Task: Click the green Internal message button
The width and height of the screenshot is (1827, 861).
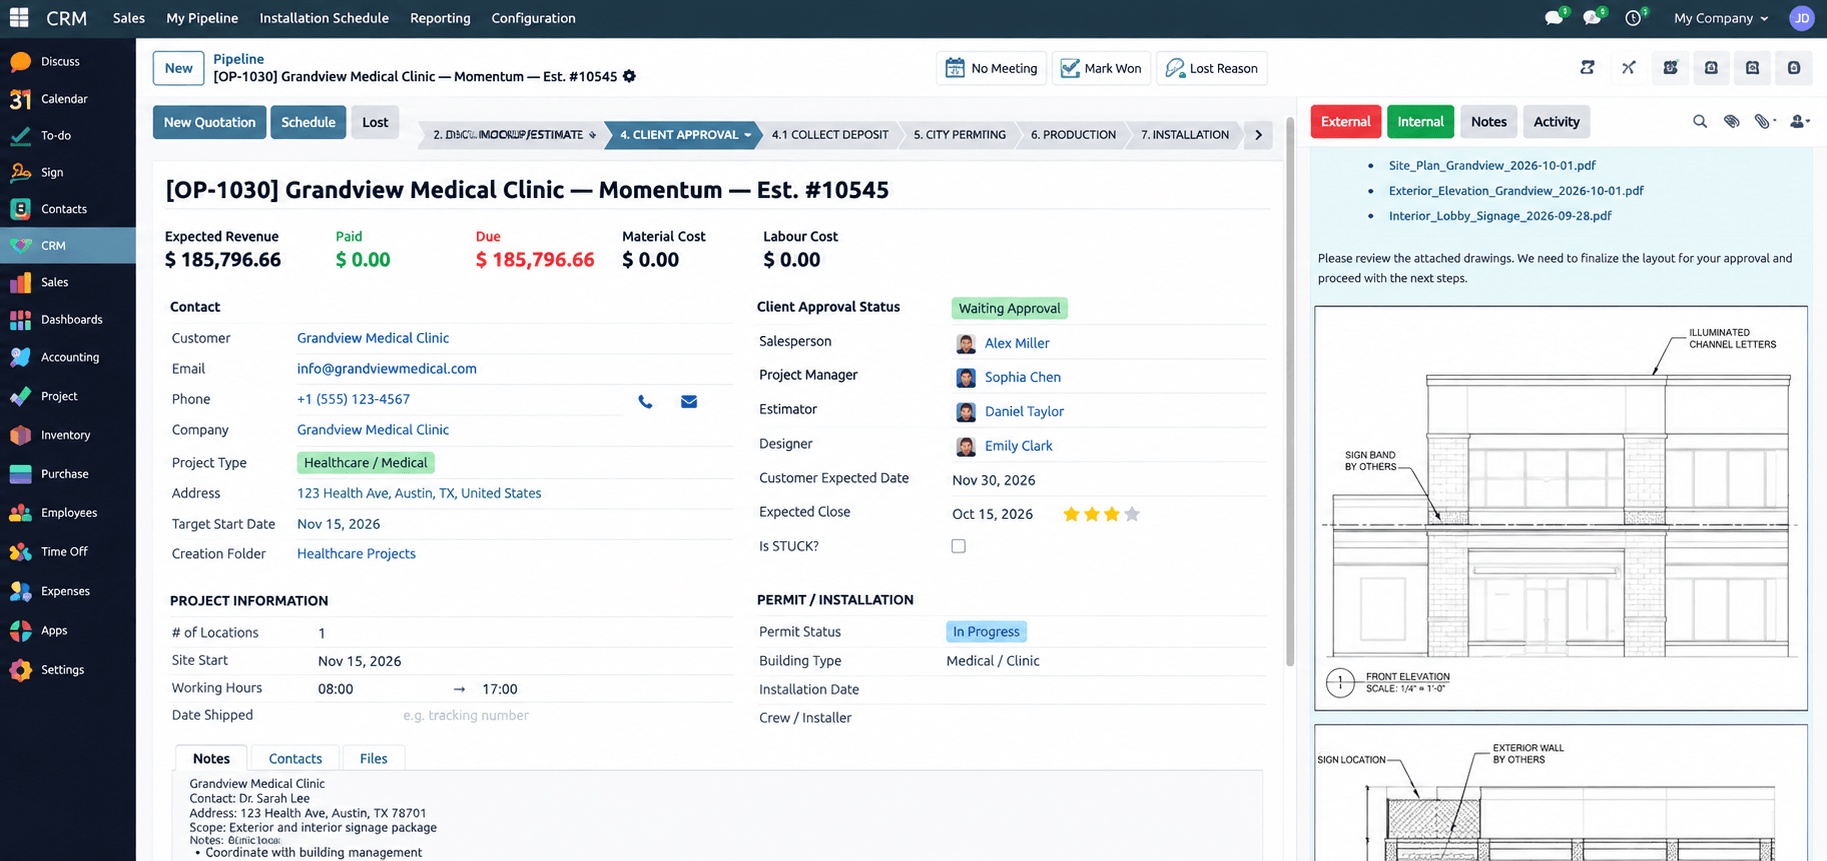Action: pos(1420,121)
